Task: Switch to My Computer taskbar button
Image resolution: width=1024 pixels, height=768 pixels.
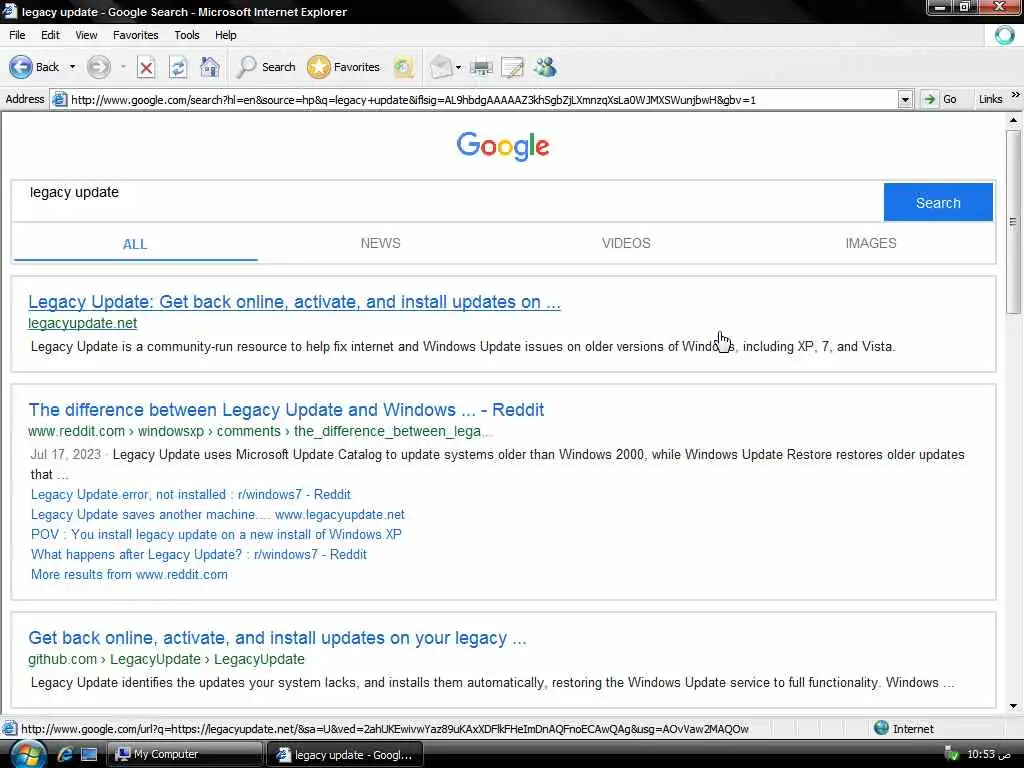Action: [185, 754]
